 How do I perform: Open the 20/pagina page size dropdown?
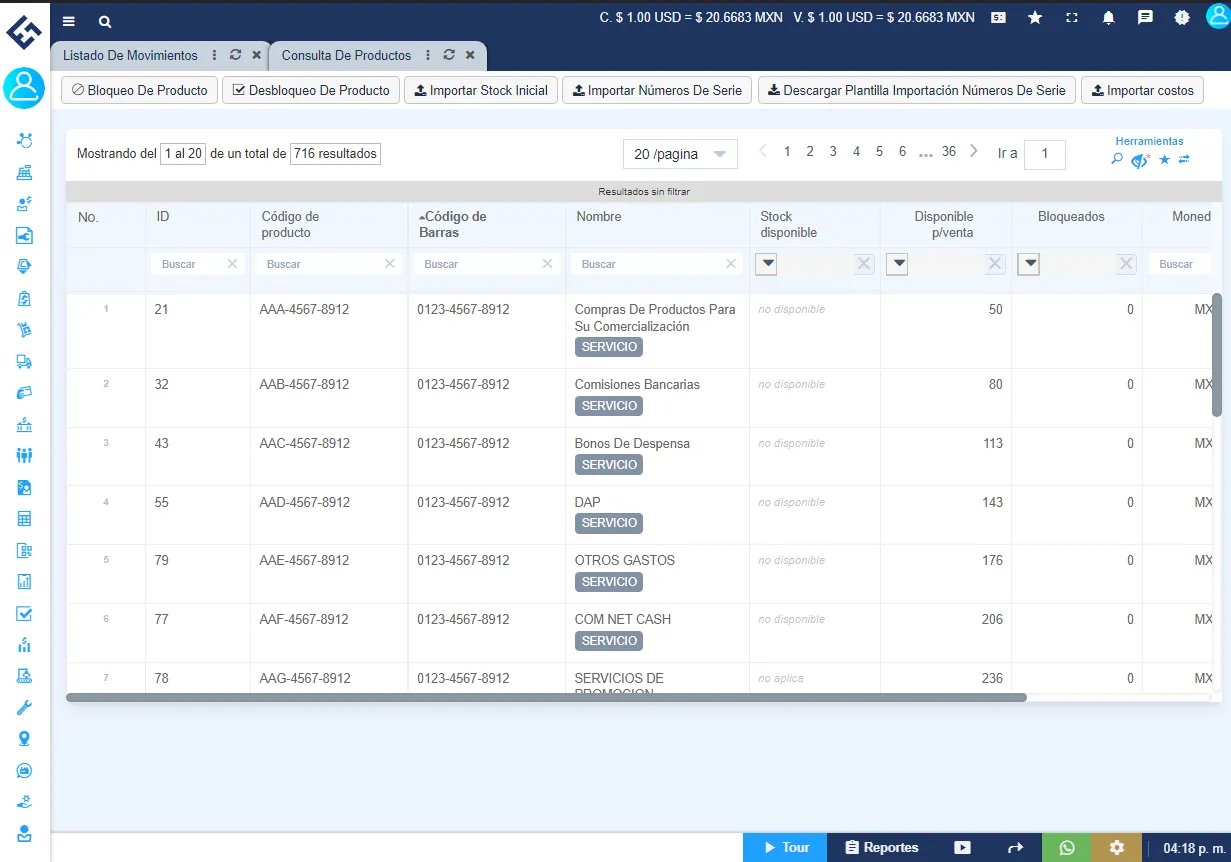click(x=680, y=153)
